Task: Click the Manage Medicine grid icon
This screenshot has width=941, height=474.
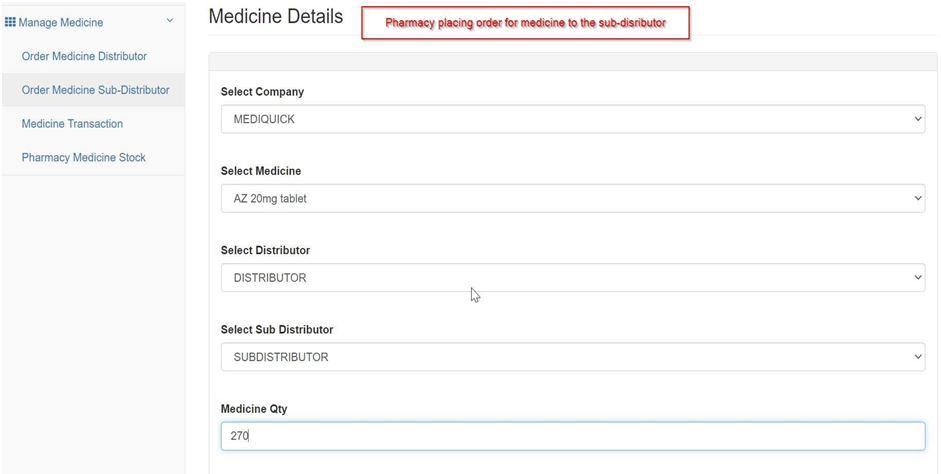Action: click(x=10, y=22)
